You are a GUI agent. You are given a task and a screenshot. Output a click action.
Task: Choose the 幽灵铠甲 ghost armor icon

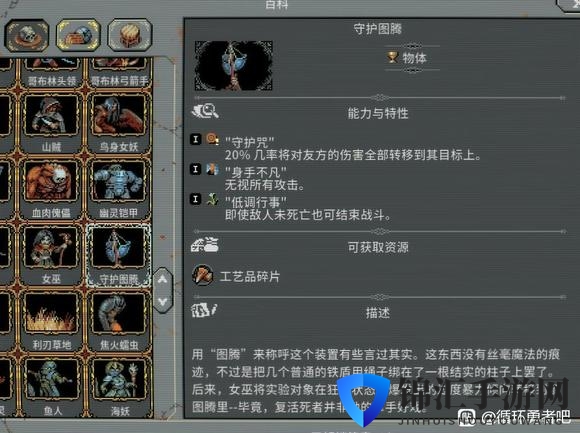click(118, 189)
